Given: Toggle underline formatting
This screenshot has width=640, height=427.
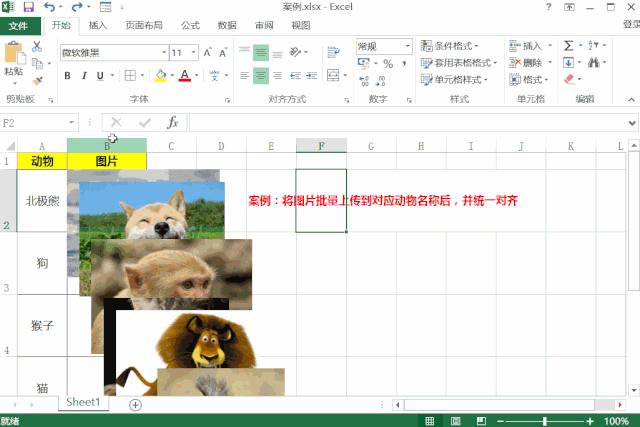Looking at the screenshot, I should pos(100,76).
